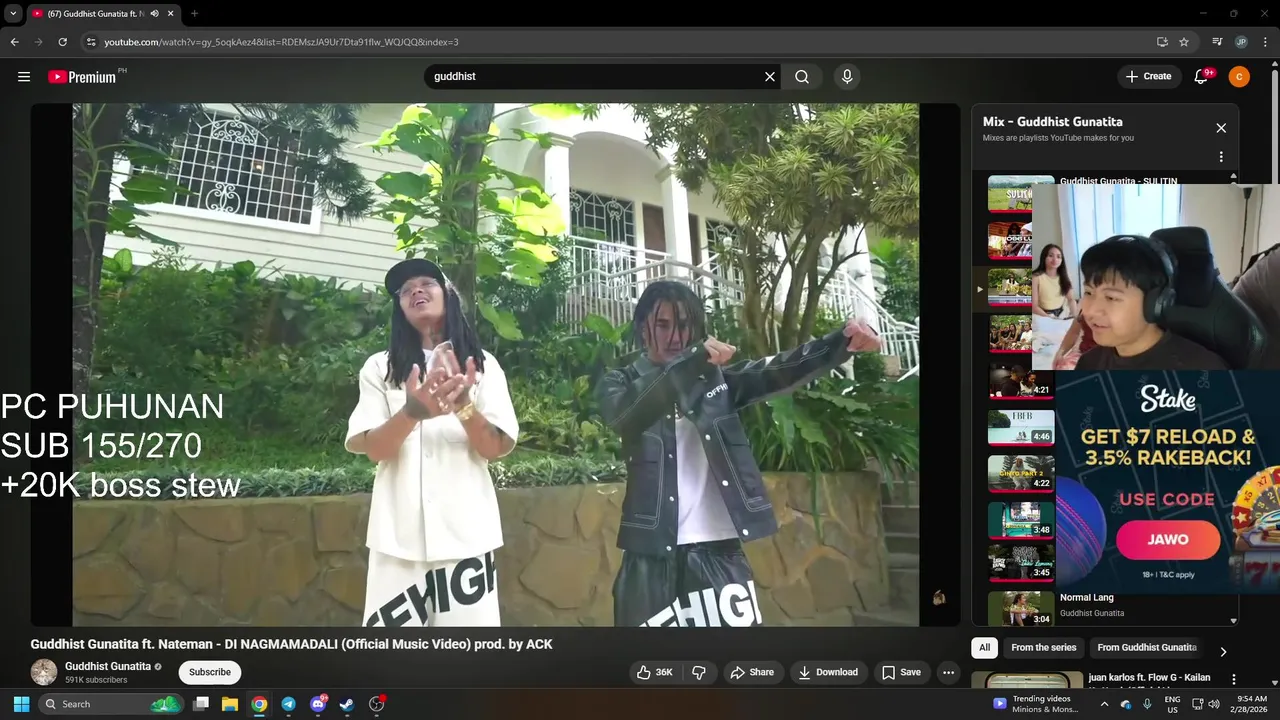Play playlist video with 3:48 duration

(x=1021, y=519)
